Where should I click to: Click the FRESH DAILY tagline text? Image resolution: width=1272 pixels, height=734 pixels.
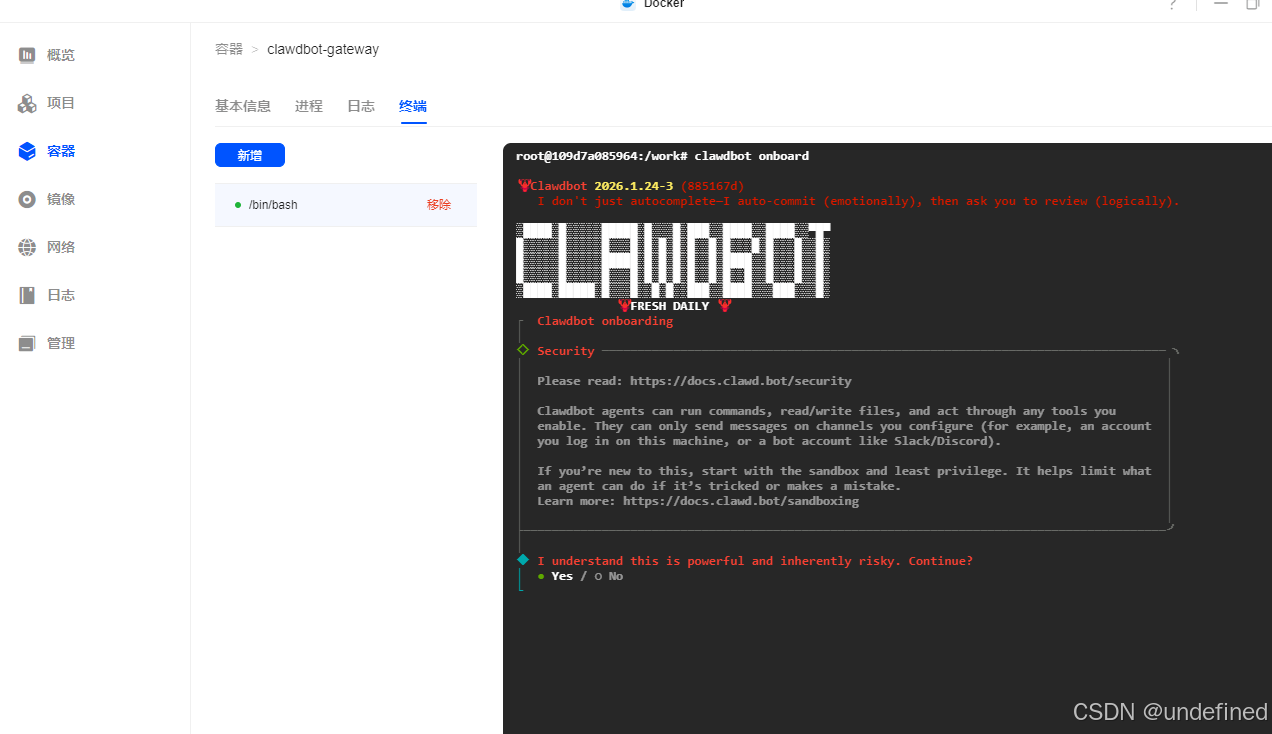pos(670,306)
